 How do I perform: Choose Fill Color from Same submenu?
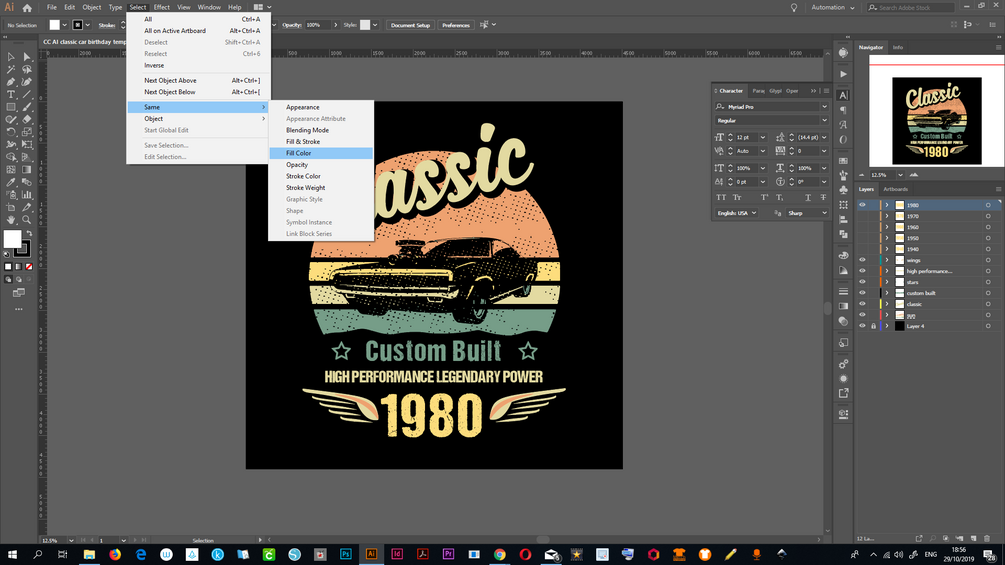coord(321,153)
